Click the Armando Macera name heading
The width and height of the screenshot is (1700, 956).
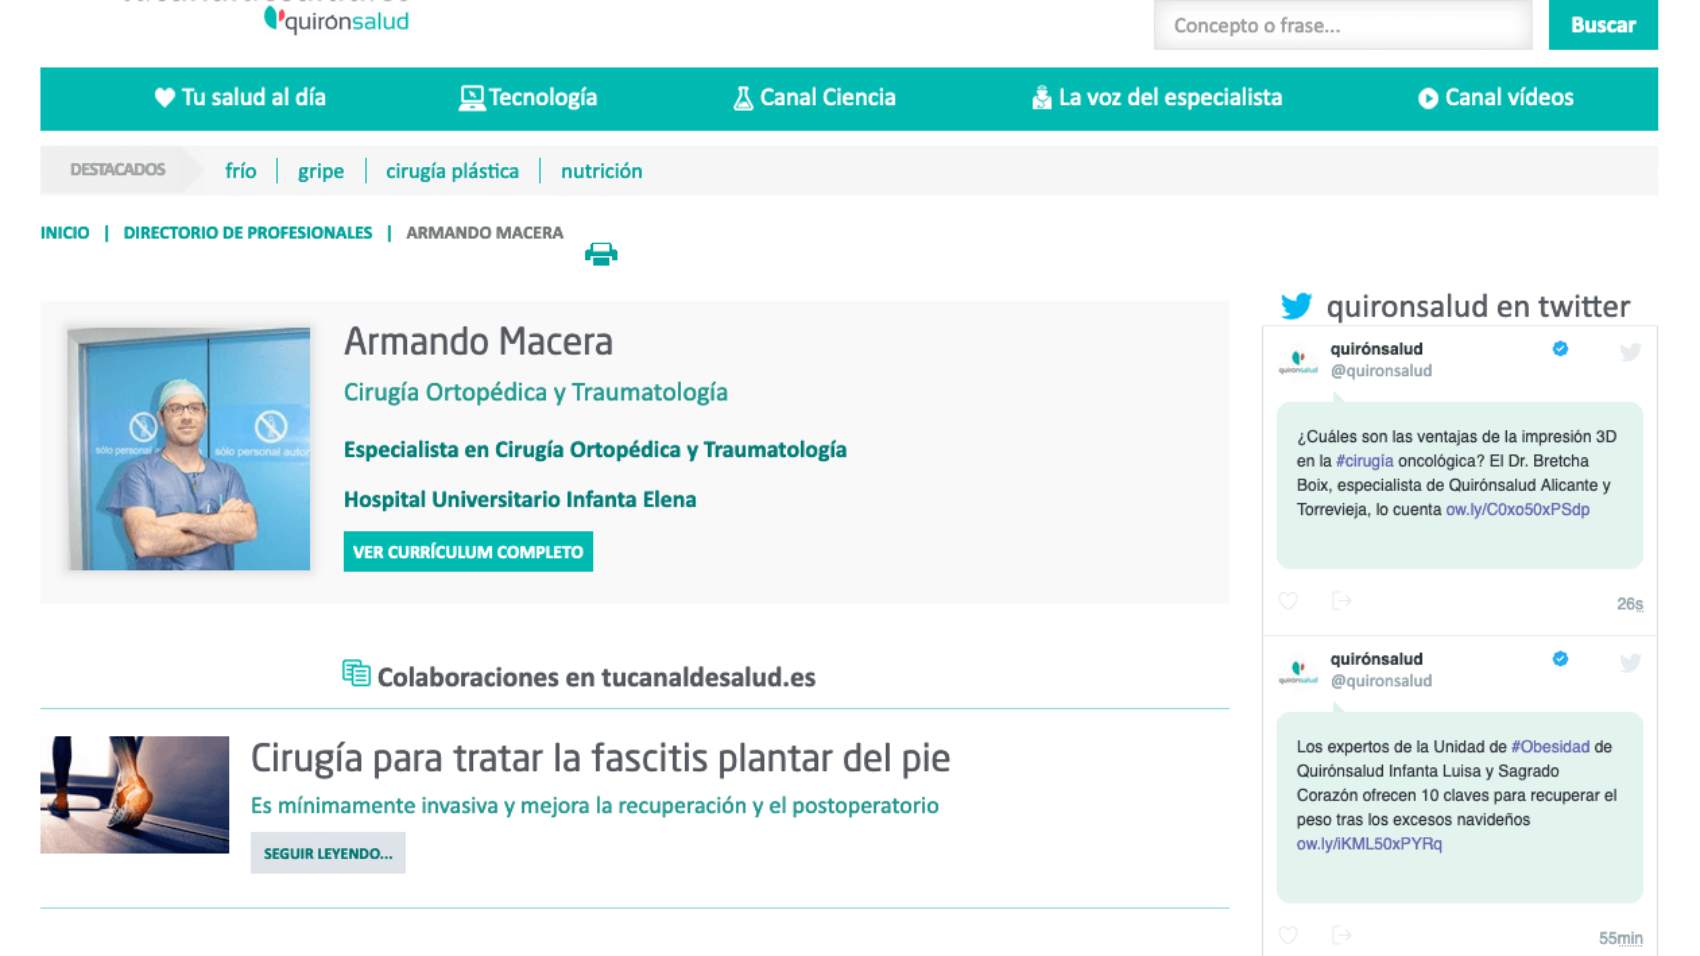pyautogui.click(x=479, y=342)
